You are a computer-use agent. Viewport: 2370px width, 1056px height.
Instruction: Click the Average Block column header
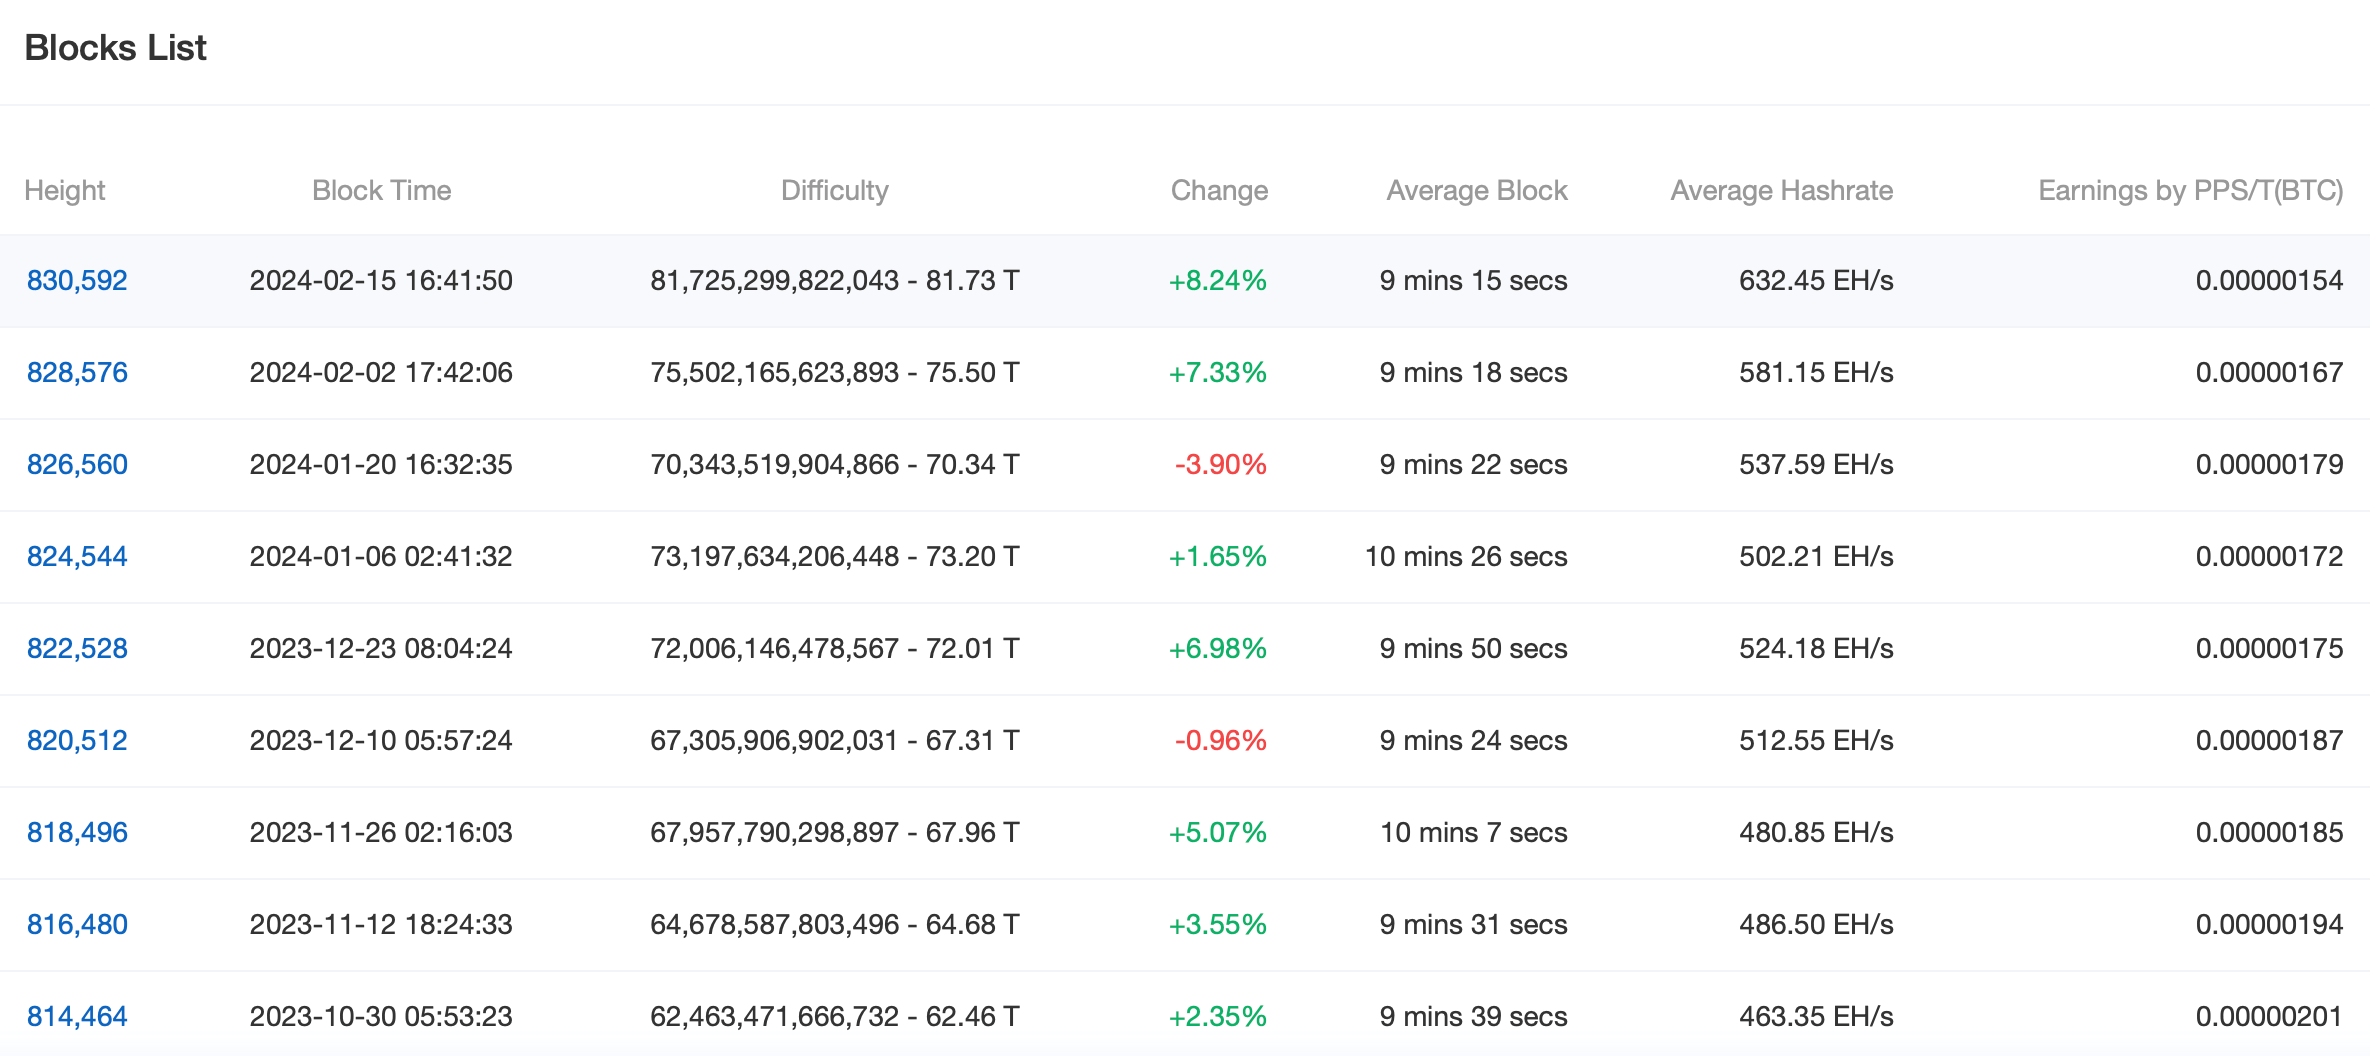(1476, 191)
